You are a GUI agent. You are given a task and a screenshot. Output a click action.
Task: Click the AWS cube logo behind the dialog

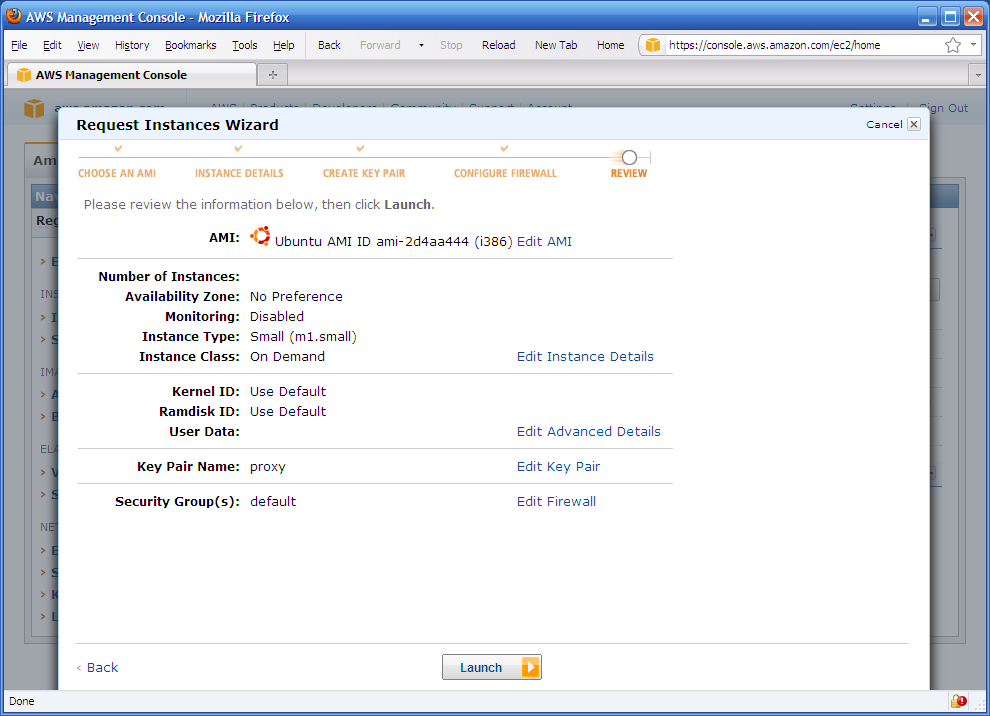click(x=34, y=108)
